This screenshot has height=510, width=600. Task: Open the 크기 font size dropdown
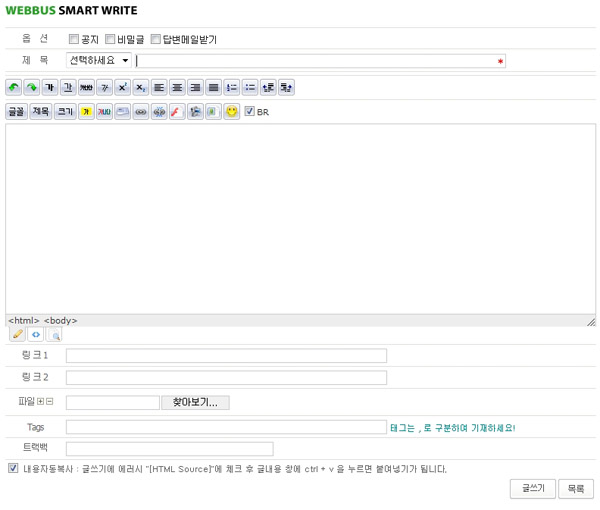point(65,112)
